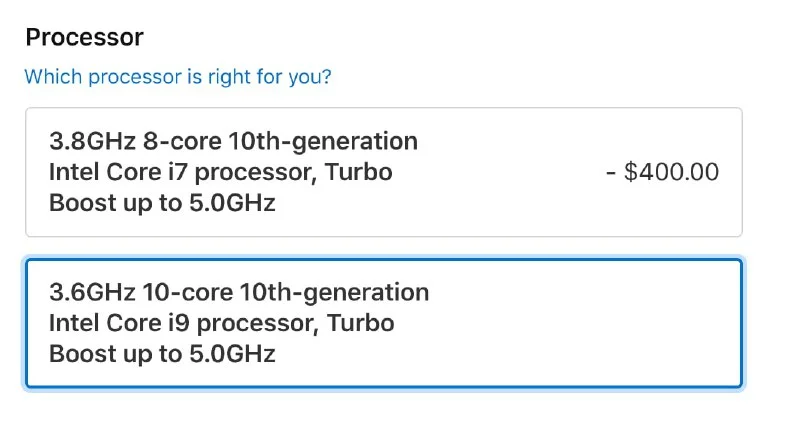Click the "- $400.00" price difference

tap(662, 172)
